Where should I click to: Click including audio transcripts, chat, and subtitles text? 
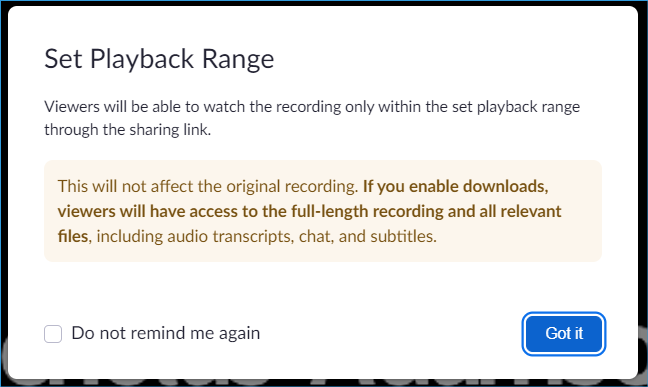pos(267,236)
